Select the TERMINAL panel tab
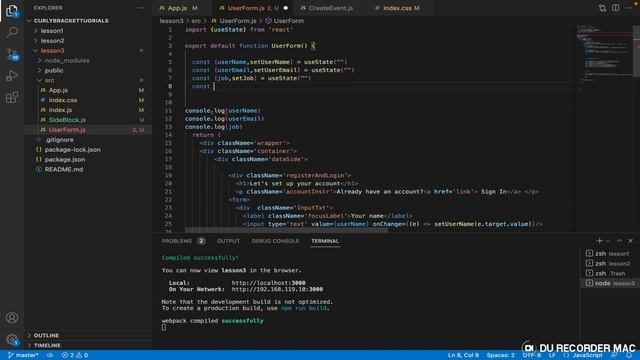The image size is (640, 360). pos(325,241)
